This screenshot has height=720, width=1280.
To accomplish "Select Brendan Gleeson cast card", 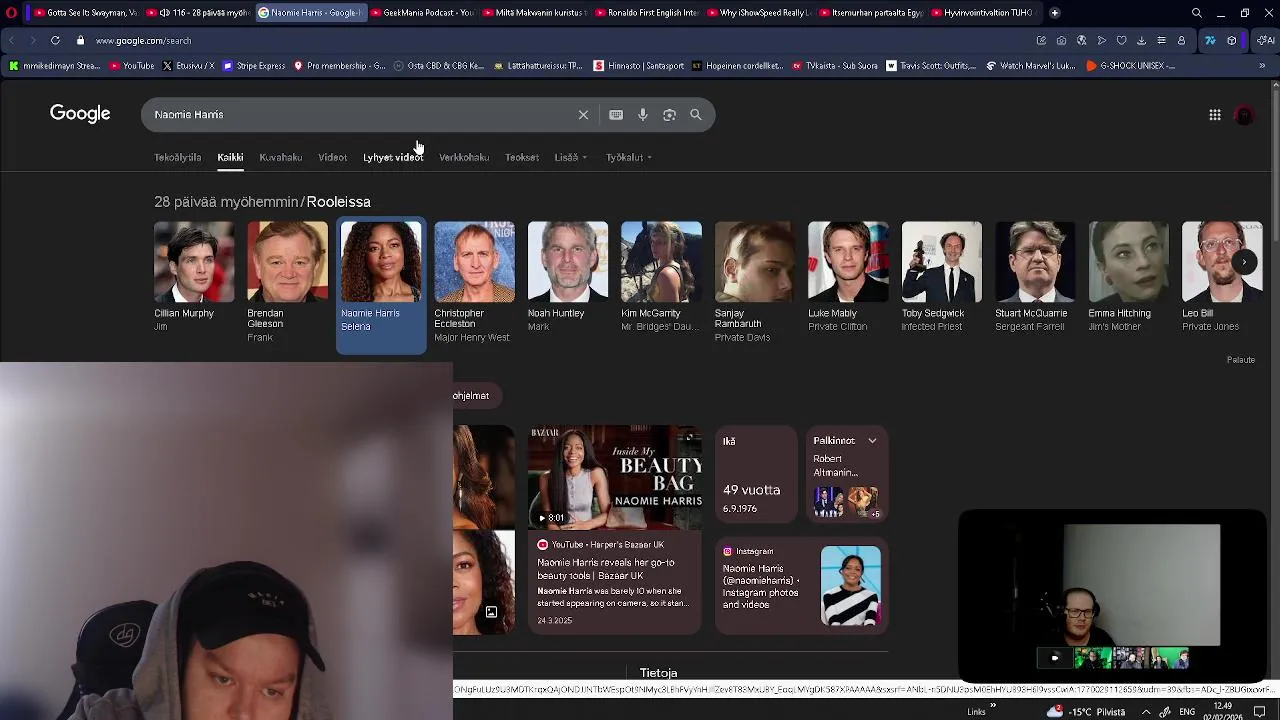I will [287, 285].
